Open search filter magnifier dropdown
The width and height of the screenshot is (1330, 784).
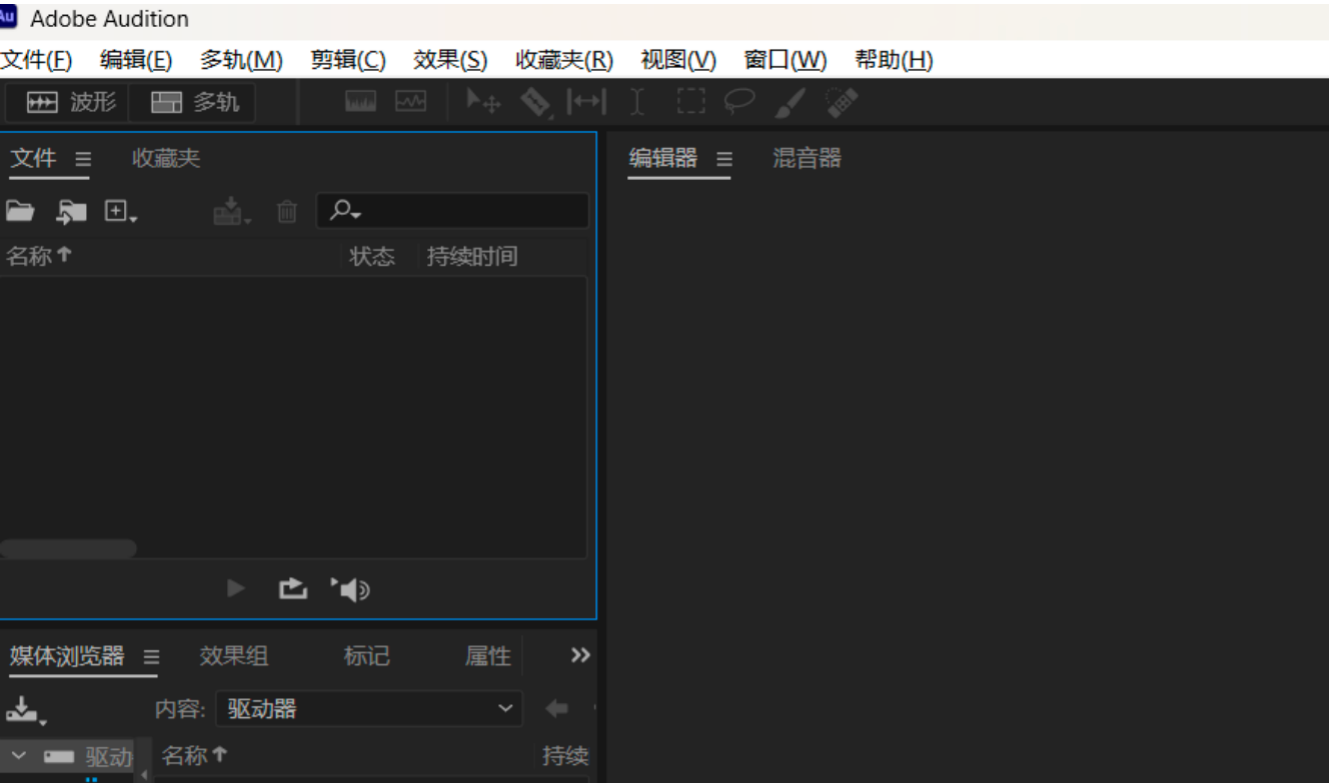tap(345, 211)
